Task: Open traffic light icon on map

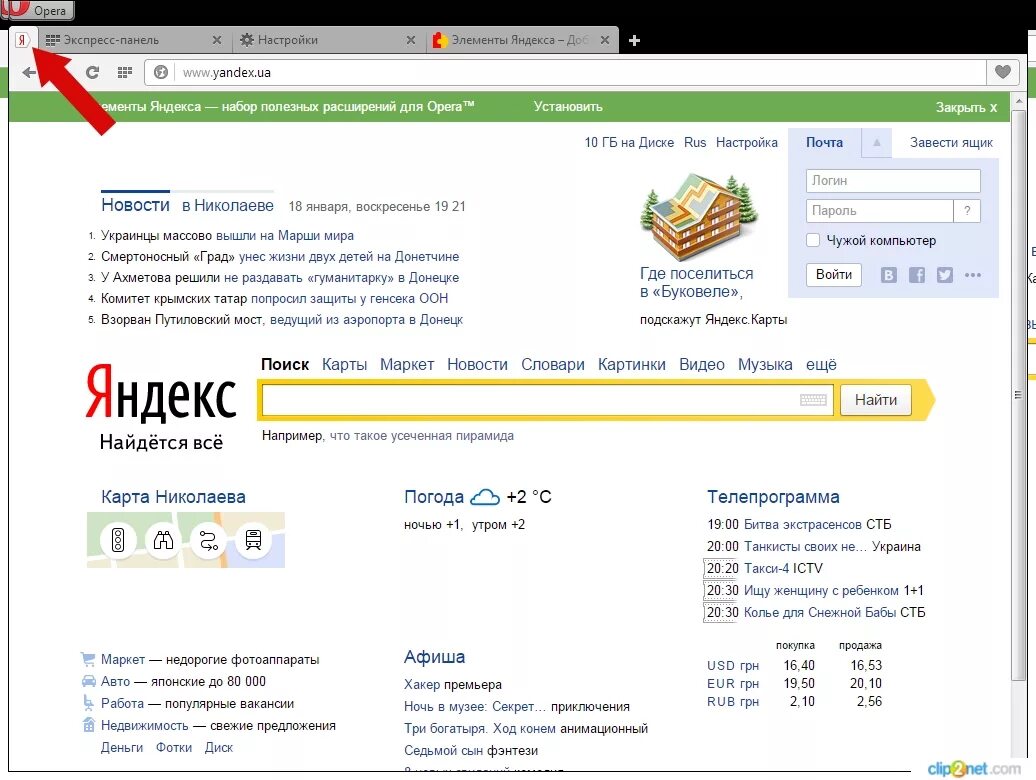Action: [118, 540]
